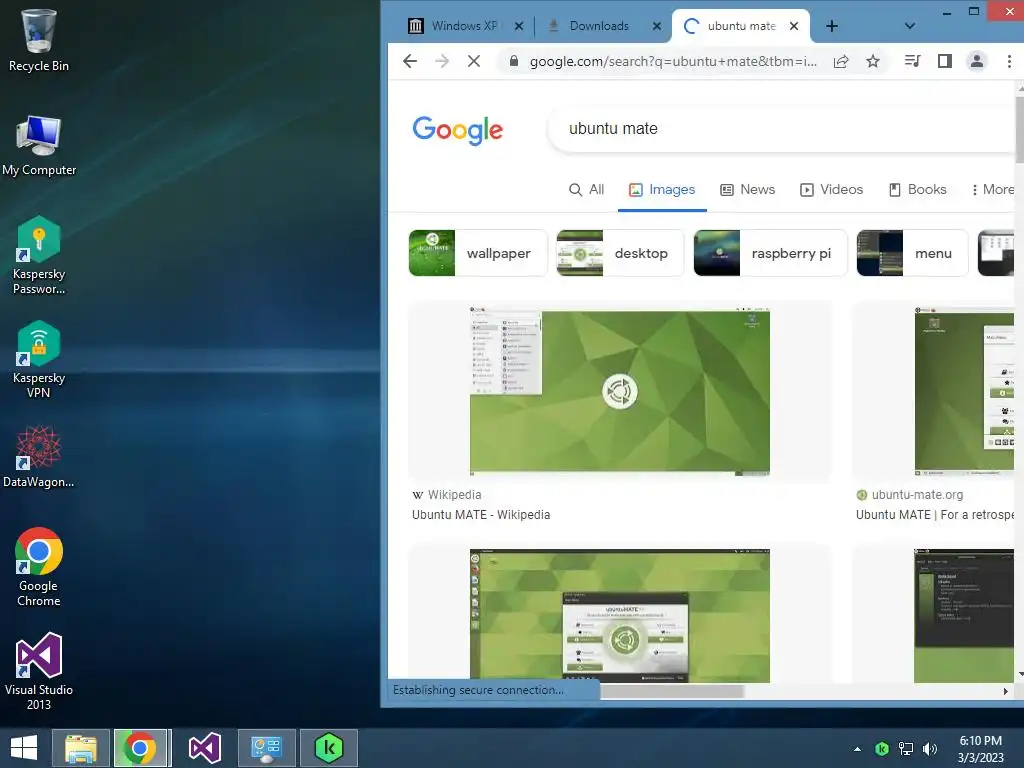Switch to Books search results
Screen dimensions: 1024x768
click(x=918, y=189)
